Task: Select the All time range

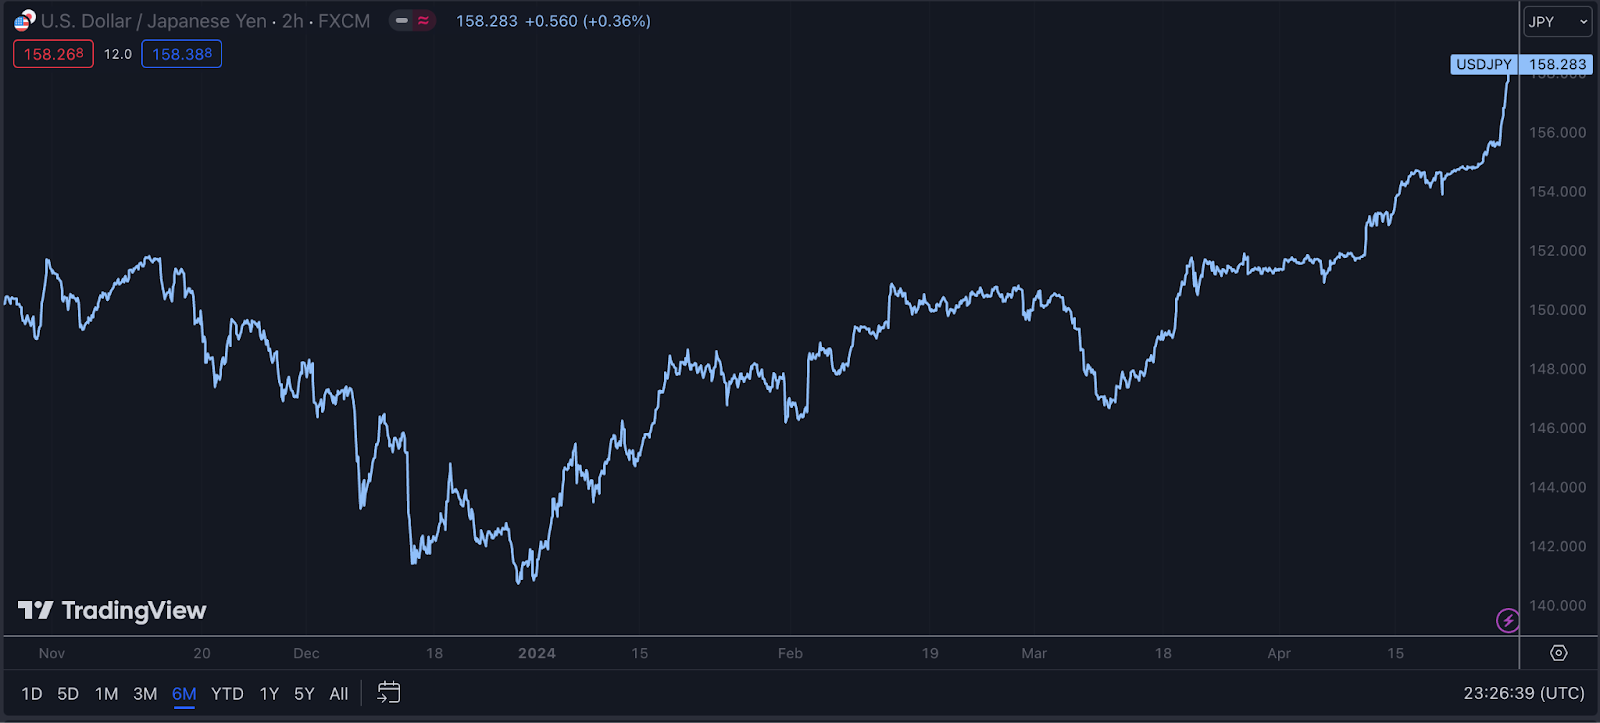Action: click(339, 693)
